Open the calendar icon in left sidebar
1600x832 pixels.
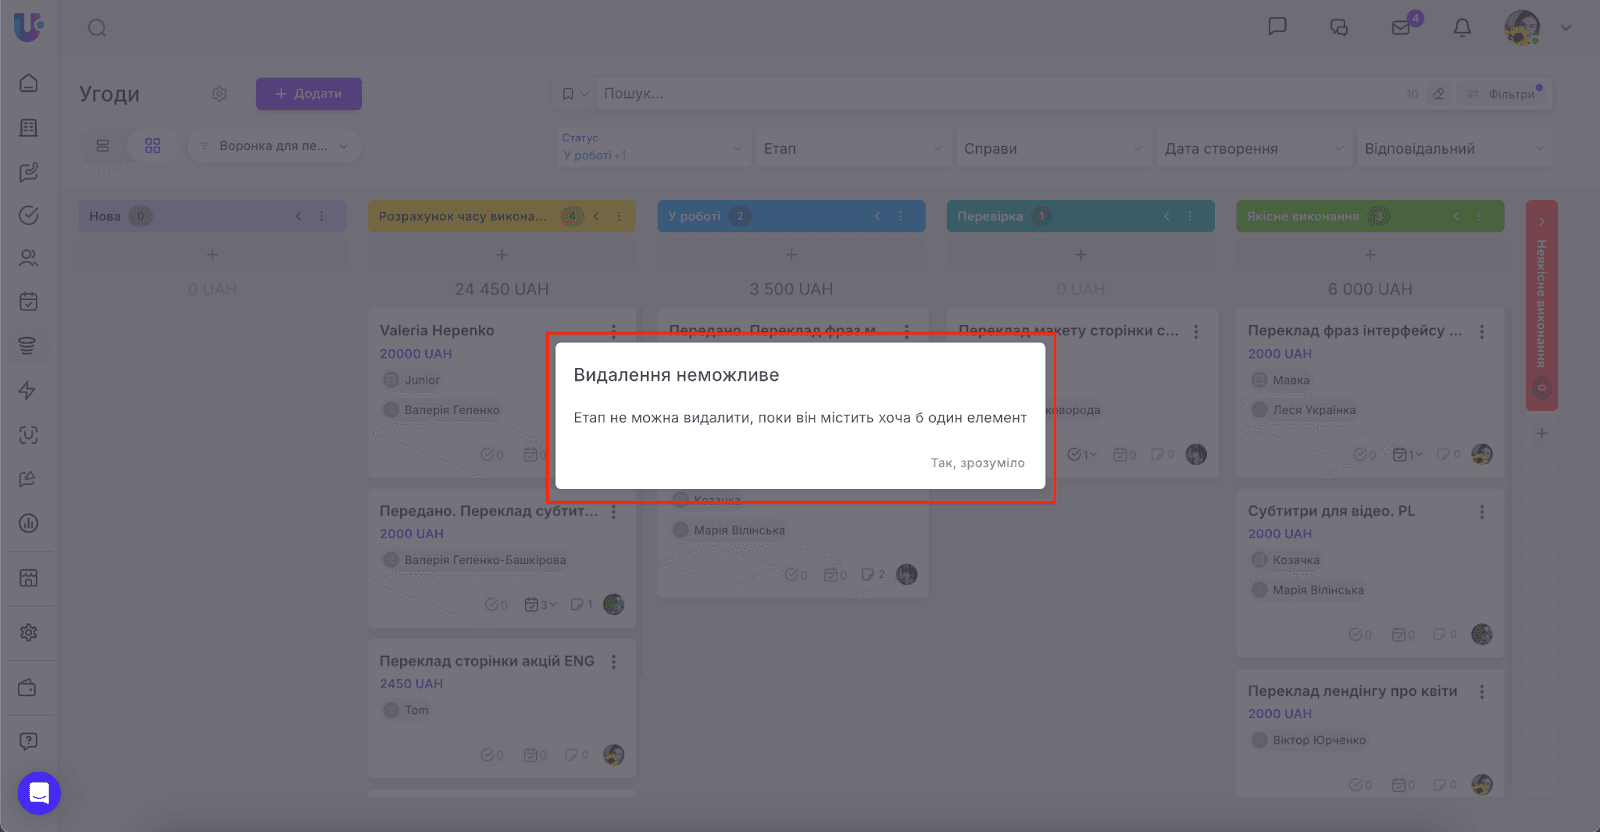pyautogui.click(x=29, y=301)
